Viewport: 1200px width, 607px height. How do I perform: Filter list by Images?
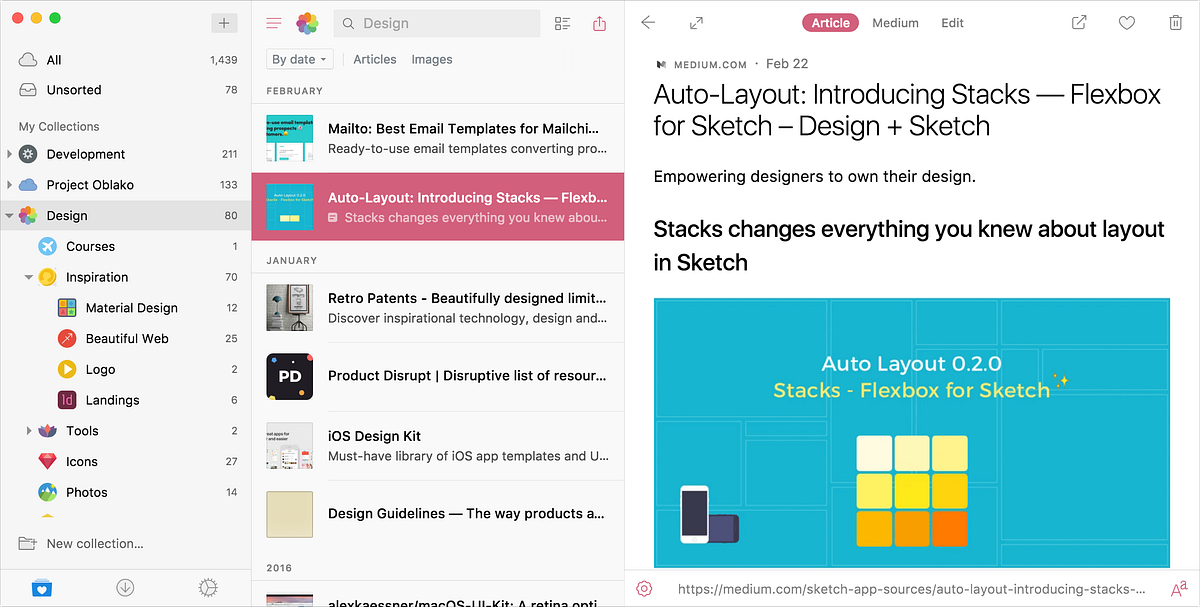click(432, 60)
